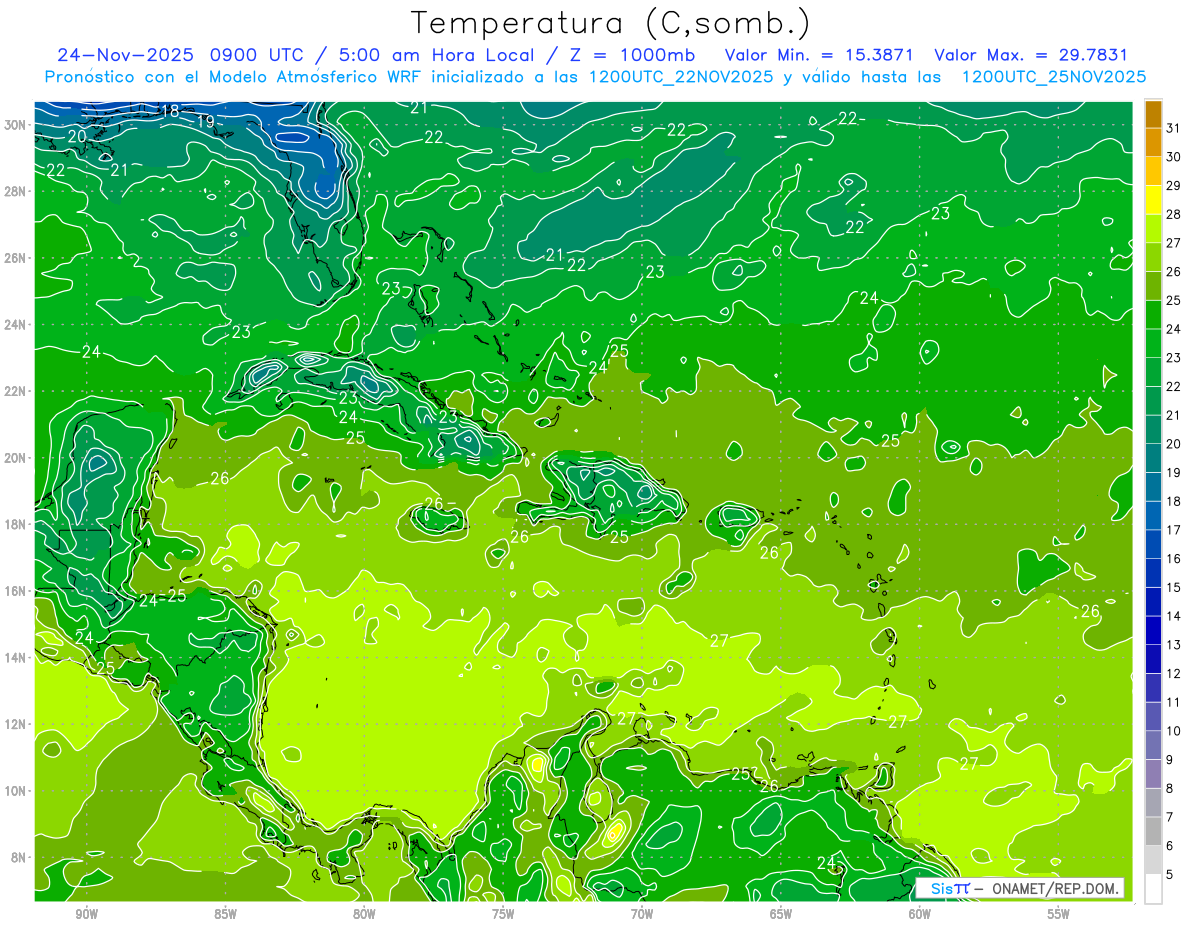Click the "18" contour label on the map

coord(170,111)
